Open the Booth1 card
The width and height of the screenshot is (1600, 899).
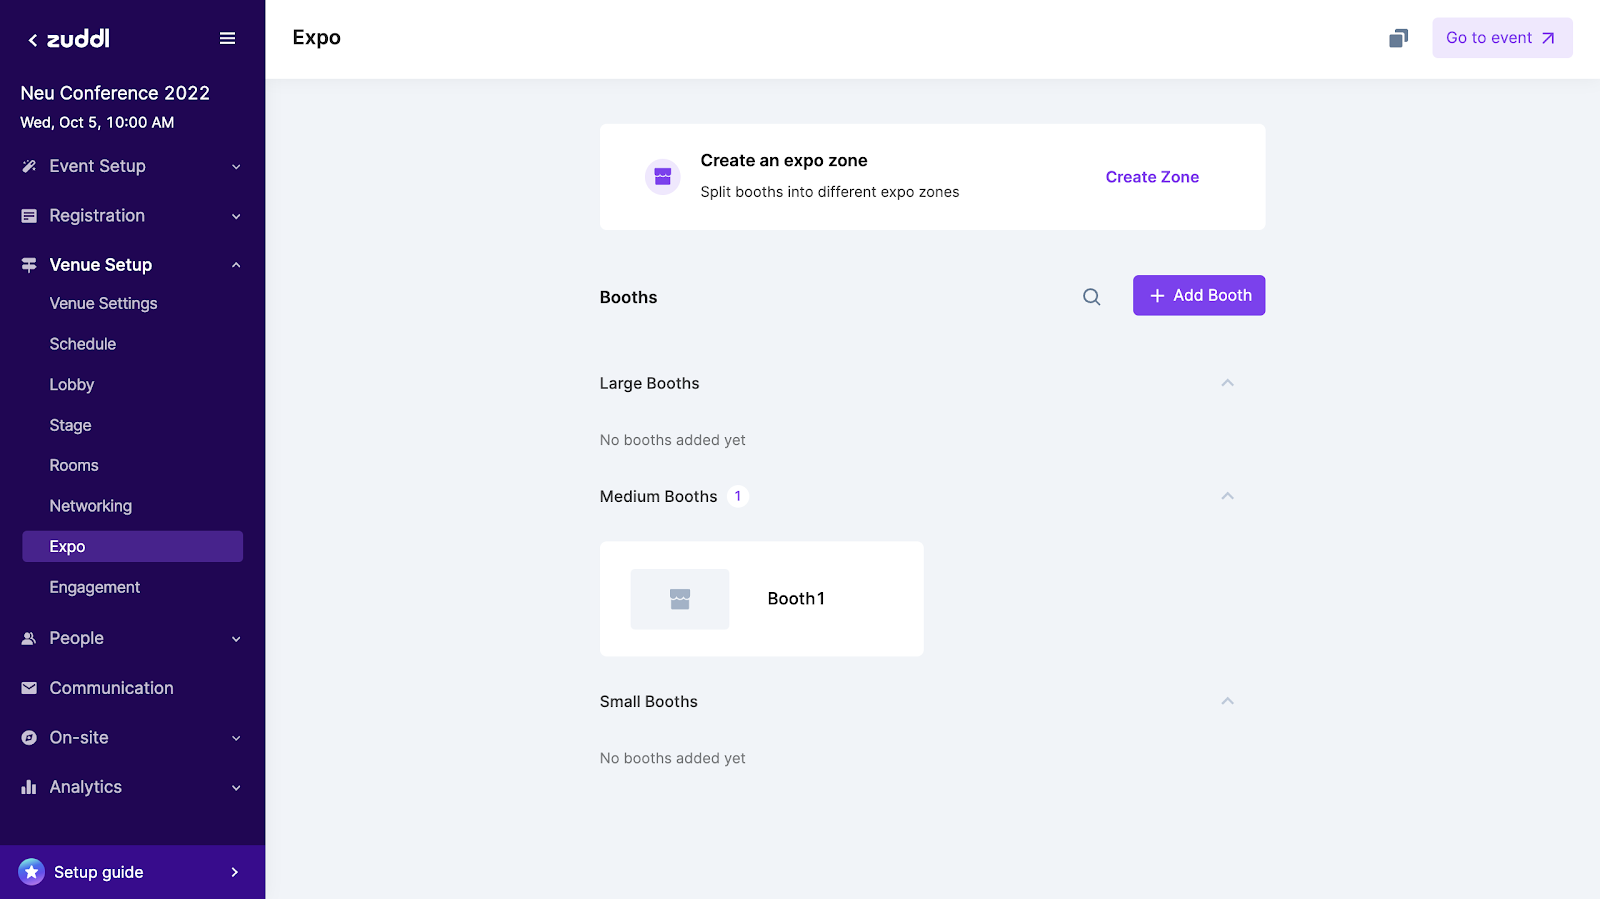click(796, 599)
